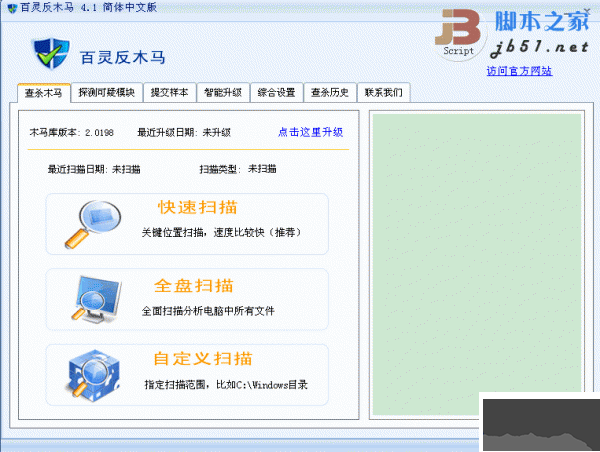Viewport: 600px width, 452px height.
Task: Click 最近升级日期: 未升级 text
Action: click(x=184, y=133)
